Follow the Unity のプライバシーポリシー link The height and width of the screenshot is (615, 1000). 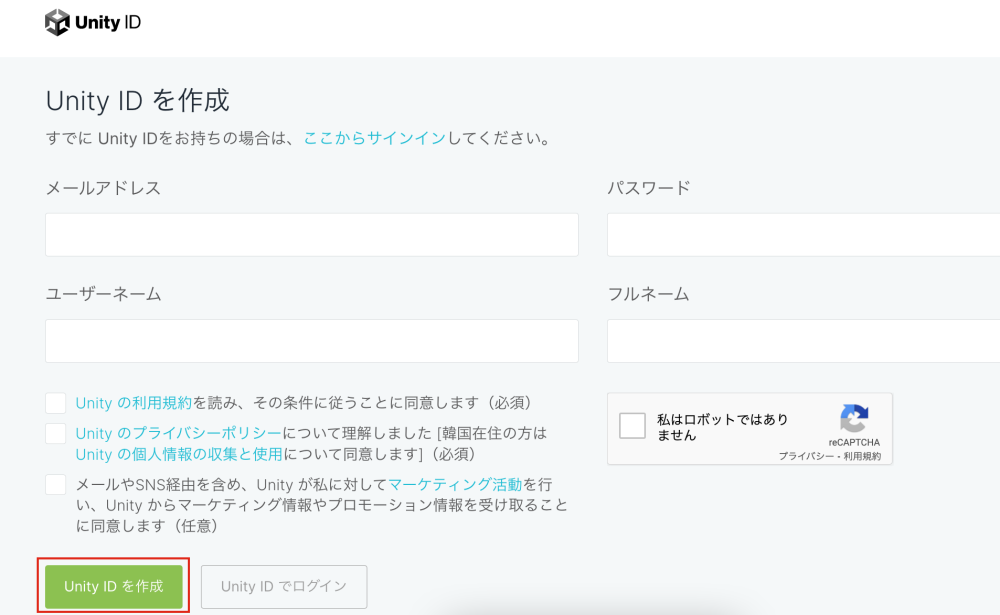178,434
